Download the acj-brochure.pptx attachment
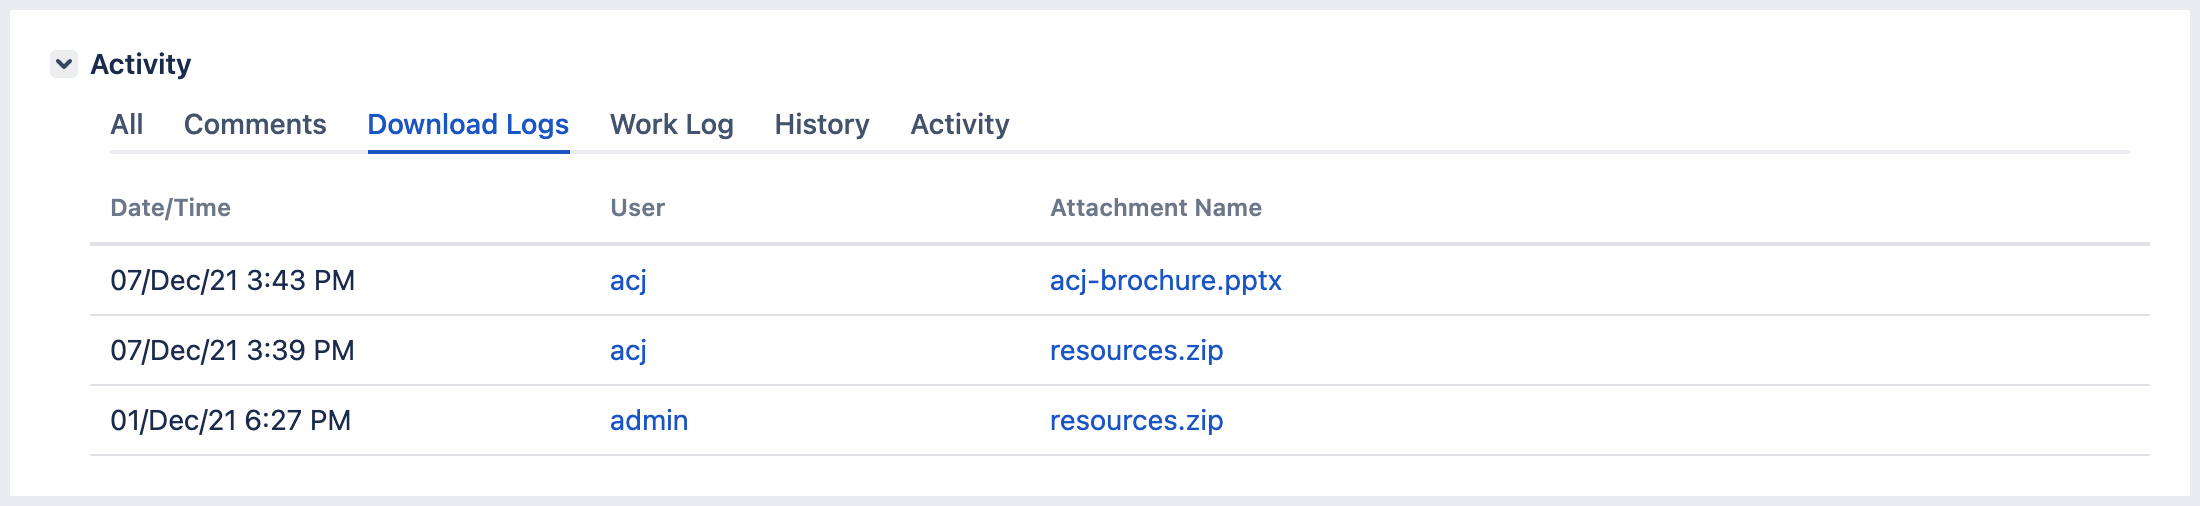The image size is (2200, 506). [1166, 280]
